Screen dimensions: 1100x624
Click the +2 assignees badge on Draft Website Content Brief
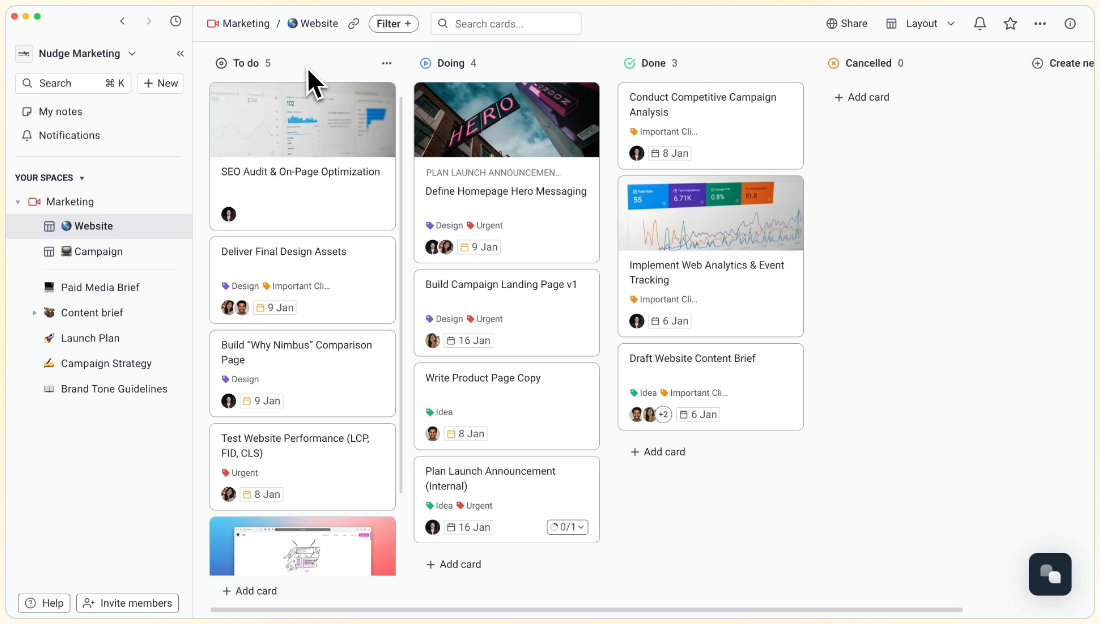click(x=663, y=414)
